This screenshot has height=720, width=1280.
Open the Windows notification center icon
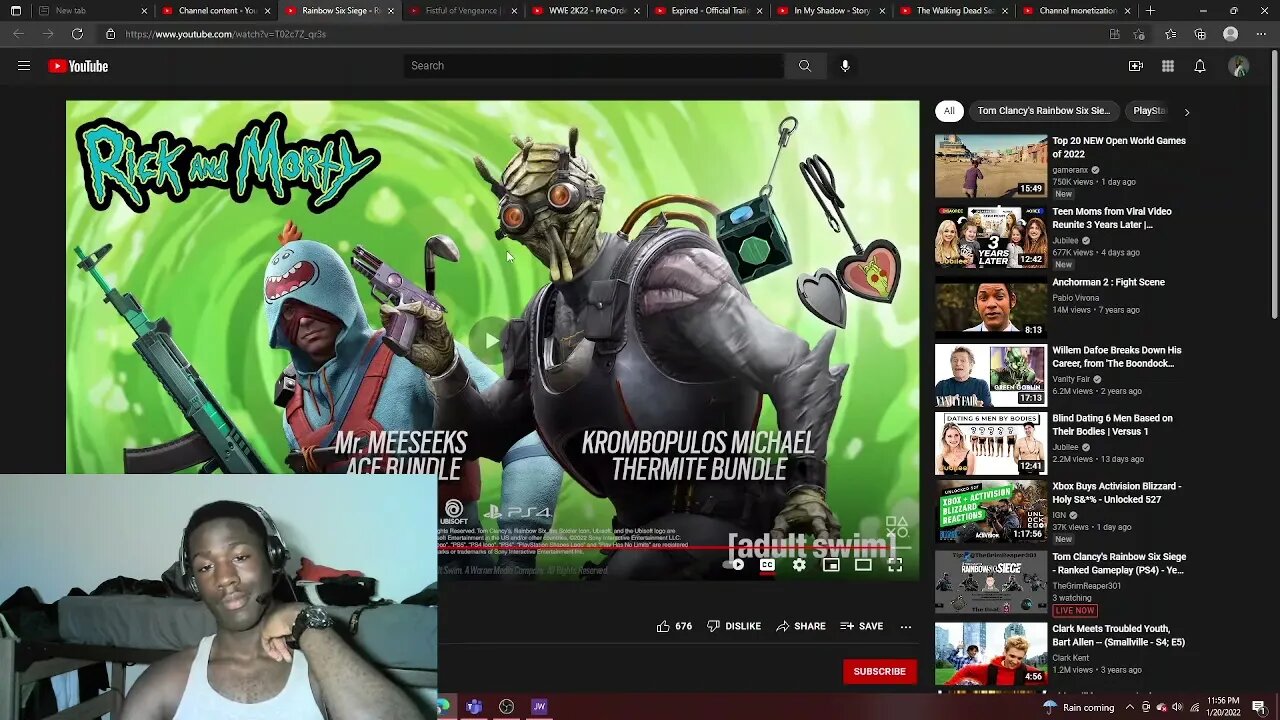1259,707
